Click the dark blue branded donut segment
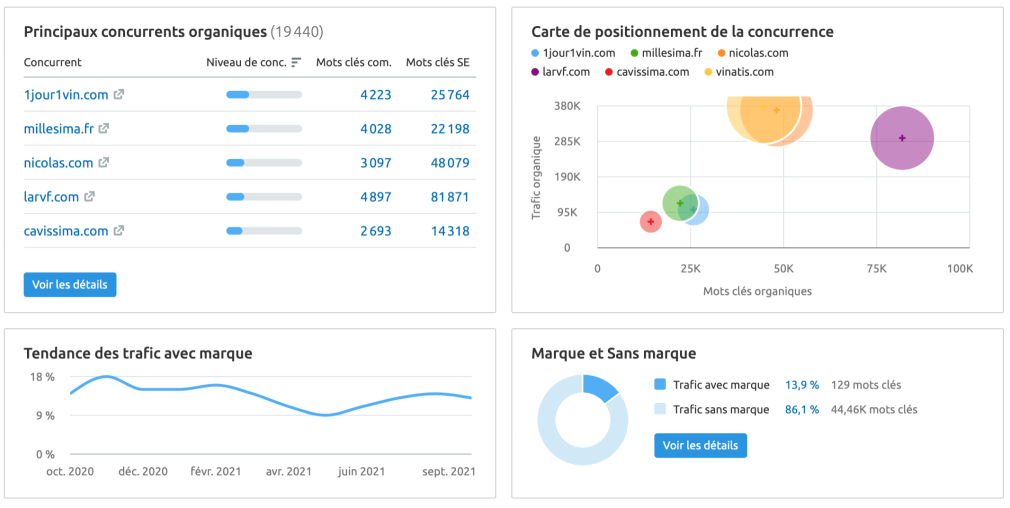This screenshot has width=1010, height=508. tap(600, 388)
